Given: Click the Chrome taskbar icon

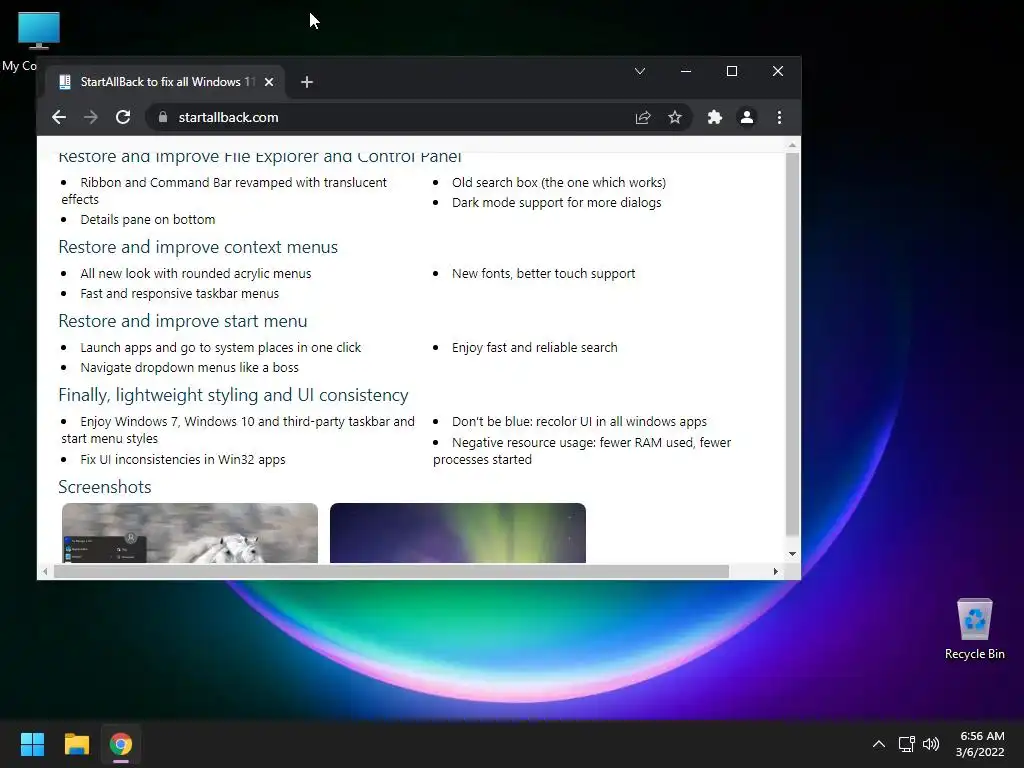Looking at the screenshot, I should tap(121, 744).
